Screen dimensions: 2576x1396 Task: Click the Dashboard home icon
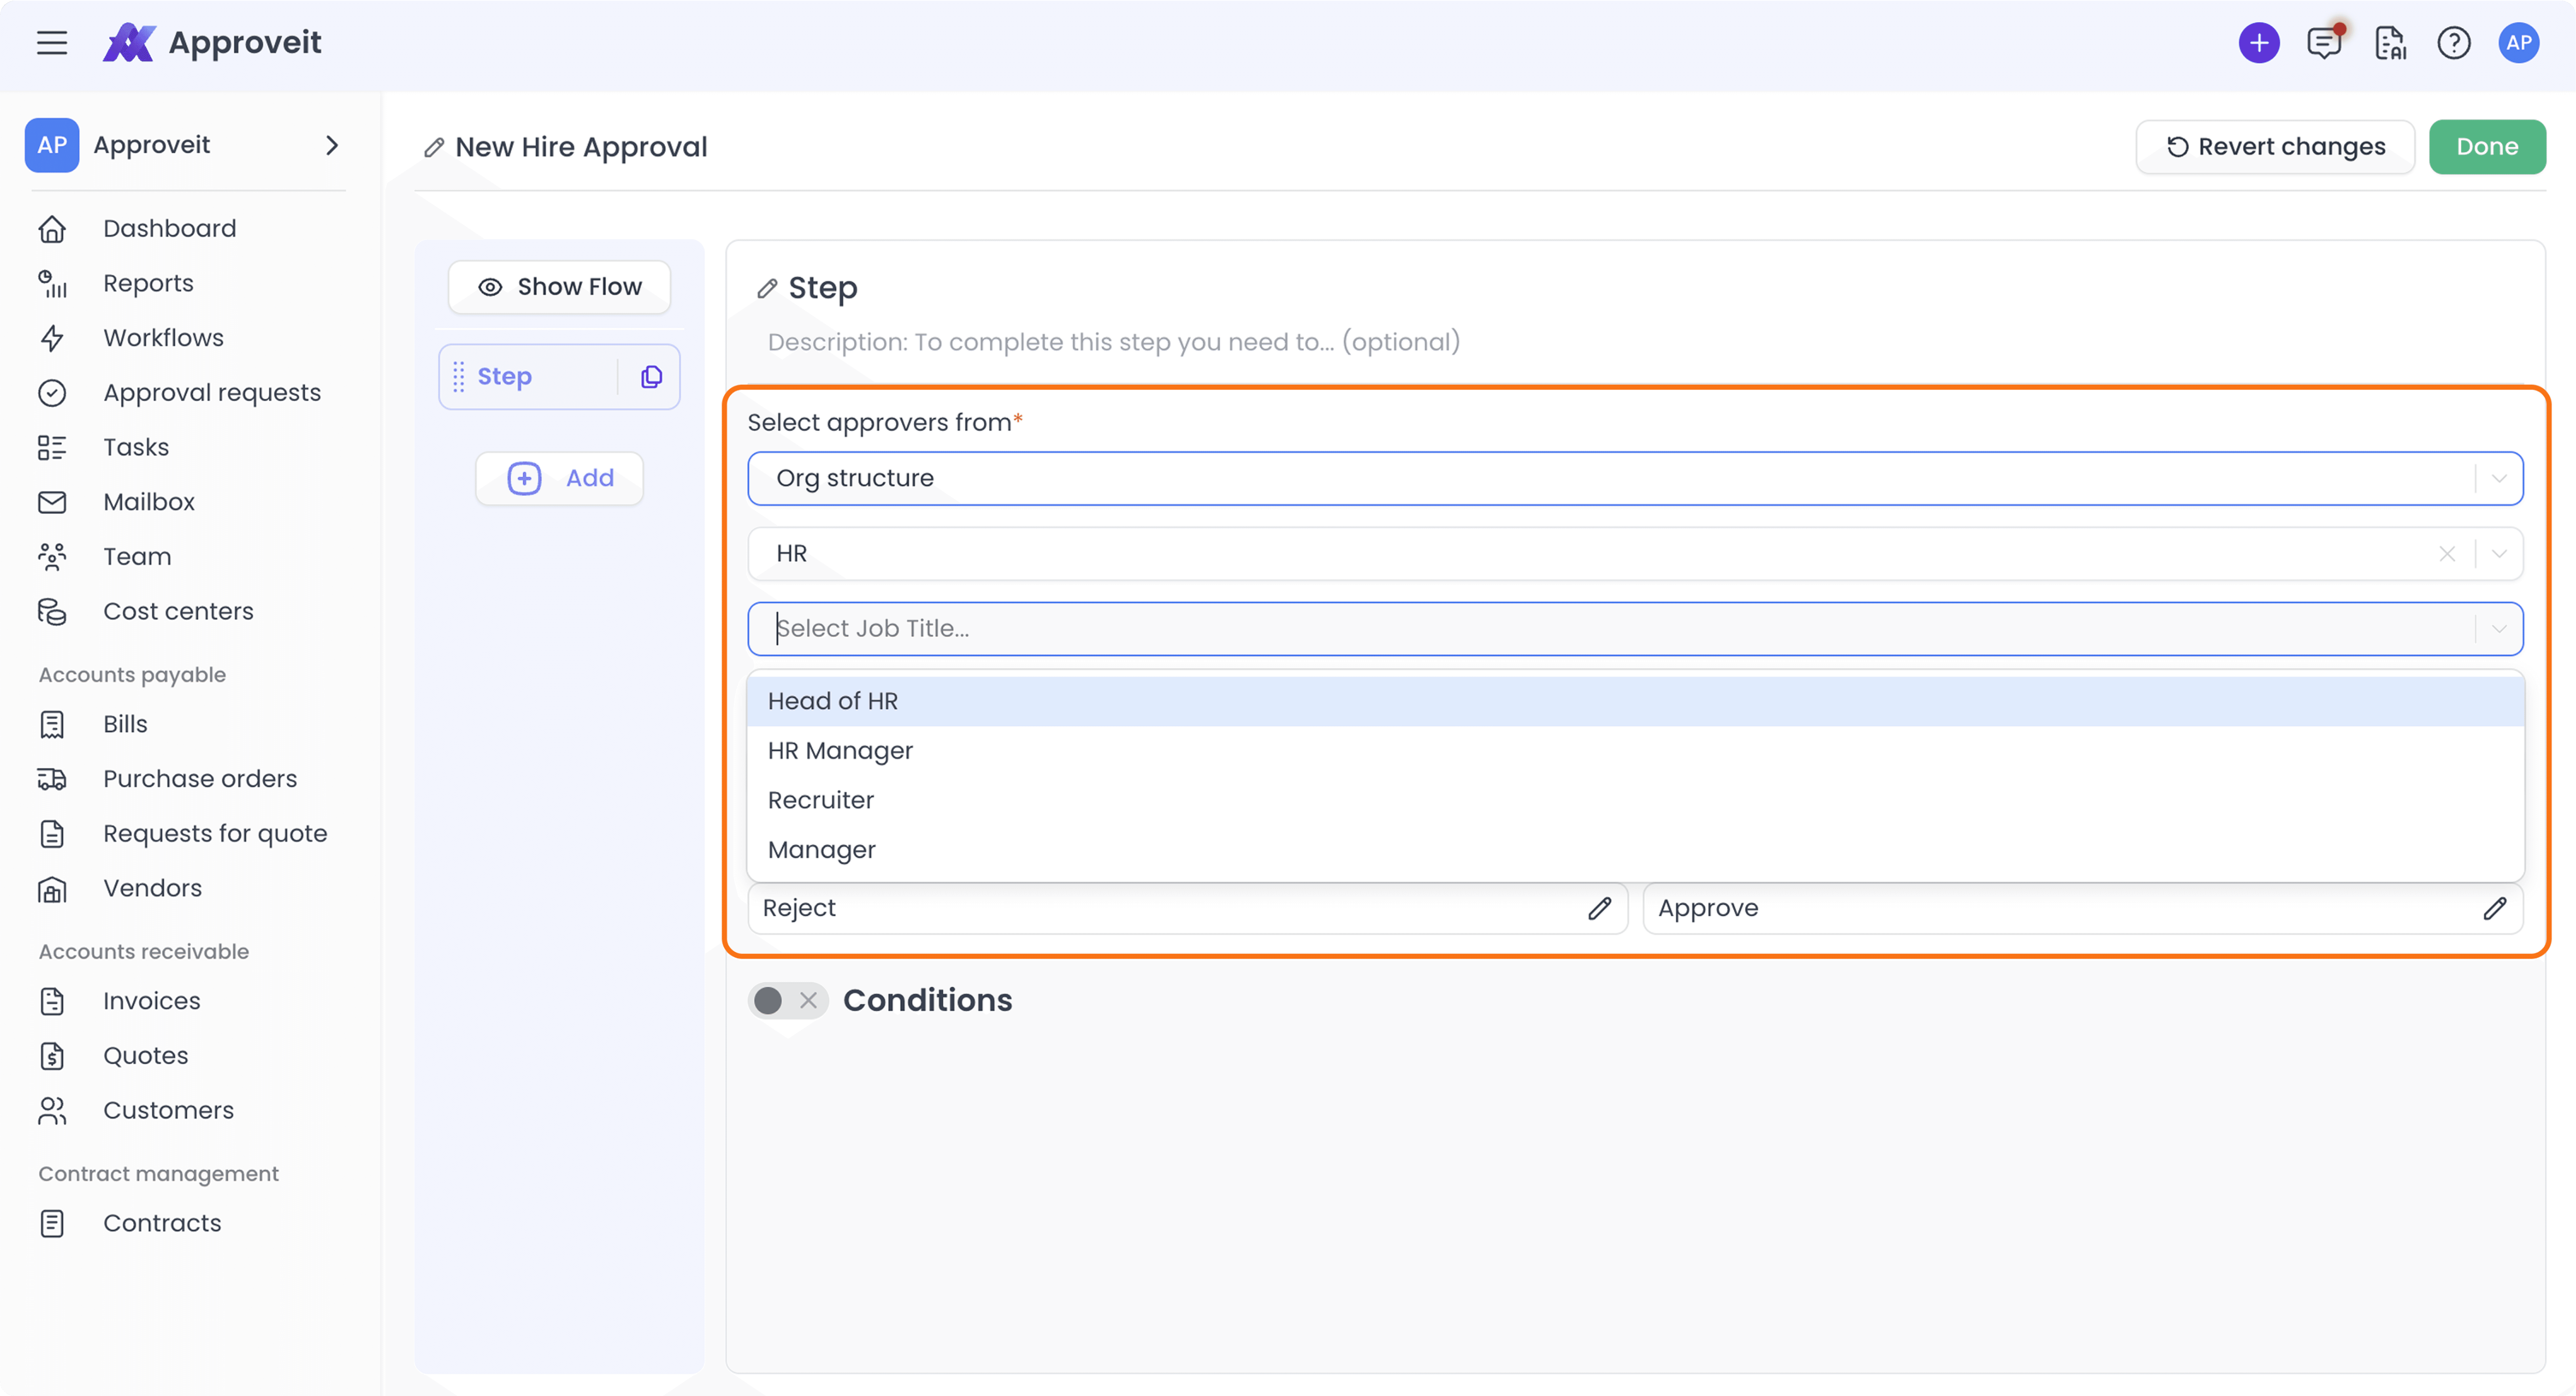click(52, 229)
